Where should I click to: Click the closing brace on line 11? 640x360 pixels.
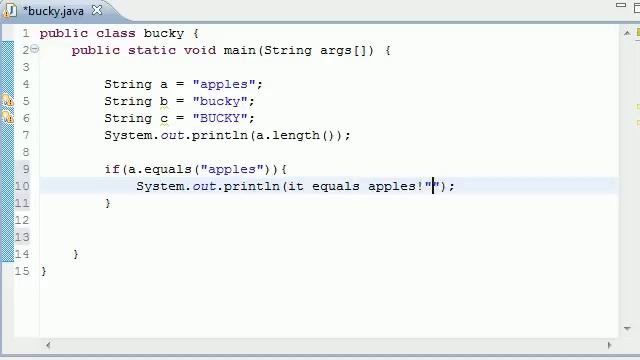(108, 203)
